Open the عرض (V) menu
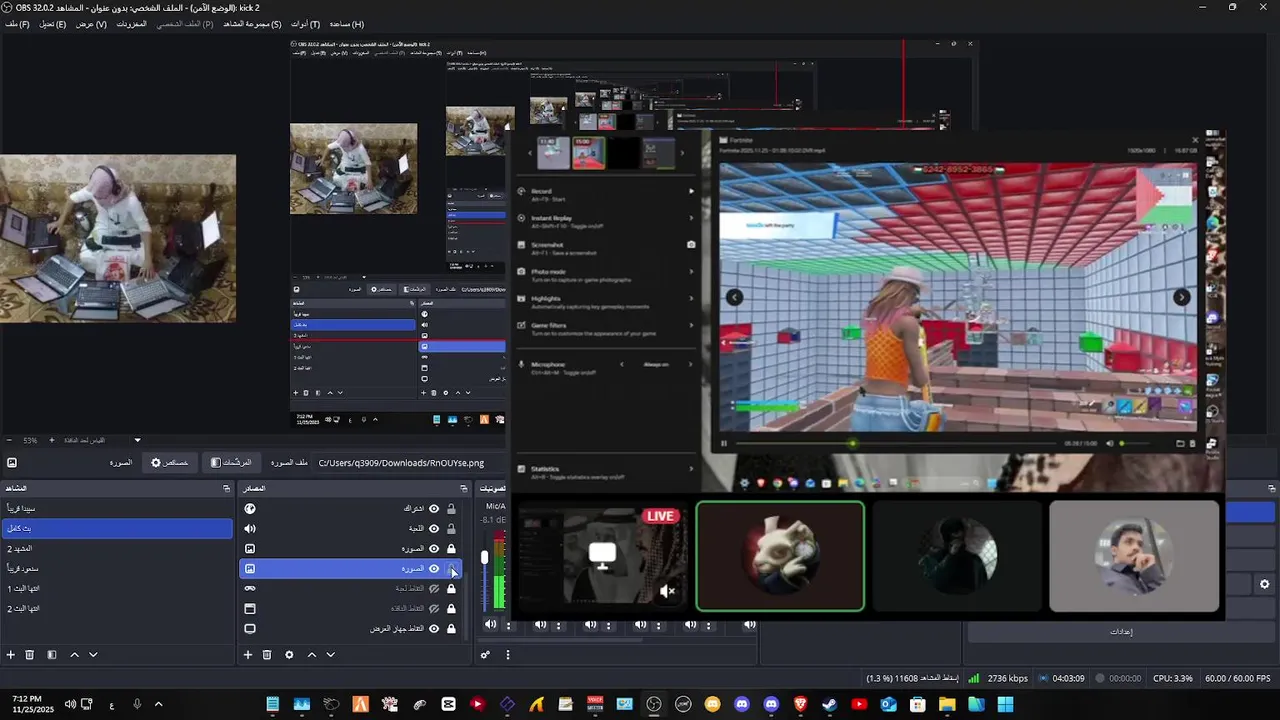The width and height of the screenshot is (1280, 720). 91,24
